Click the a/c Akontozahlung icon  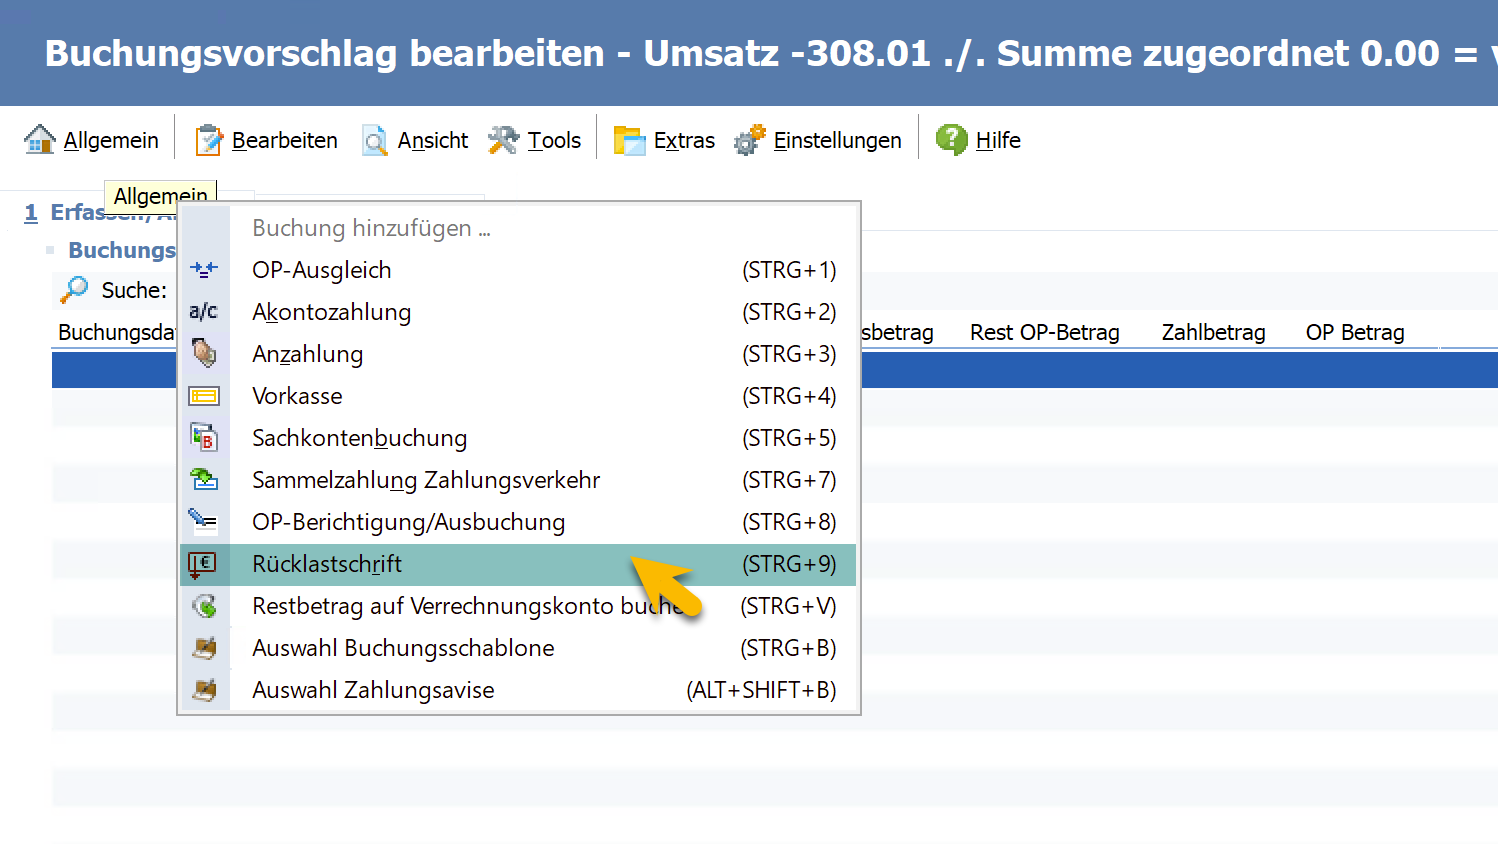[204, 312]
